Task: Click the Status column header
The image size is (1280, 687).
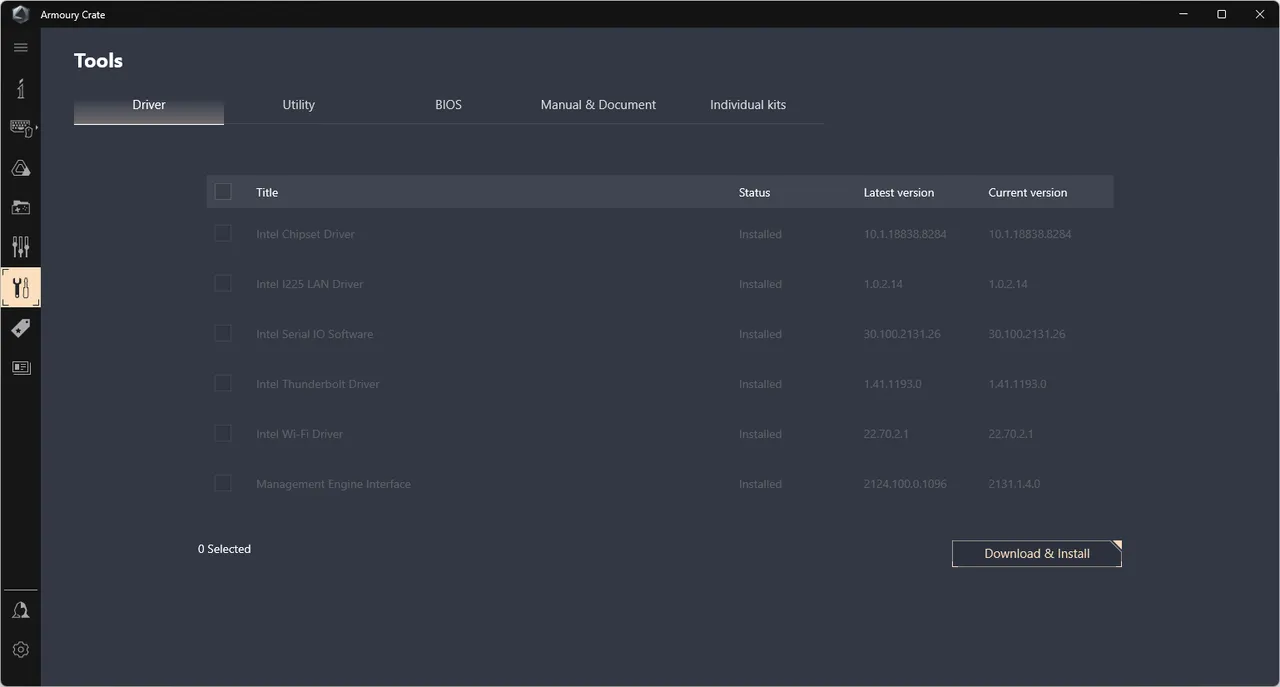Action: point(754,193)
